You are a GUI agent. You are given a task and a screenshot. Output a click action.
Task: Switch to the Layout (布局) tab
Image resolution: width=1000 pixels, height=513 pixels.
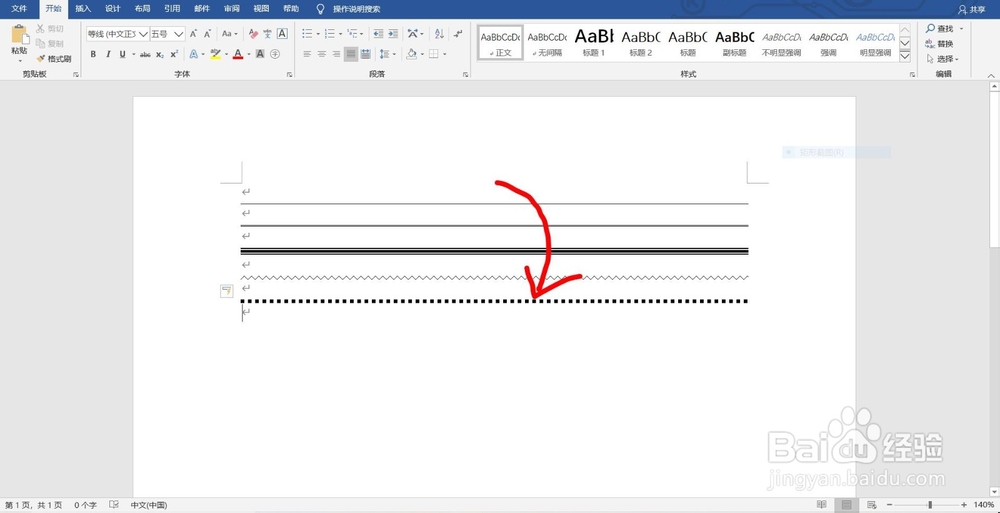click(x=143, y=9)
